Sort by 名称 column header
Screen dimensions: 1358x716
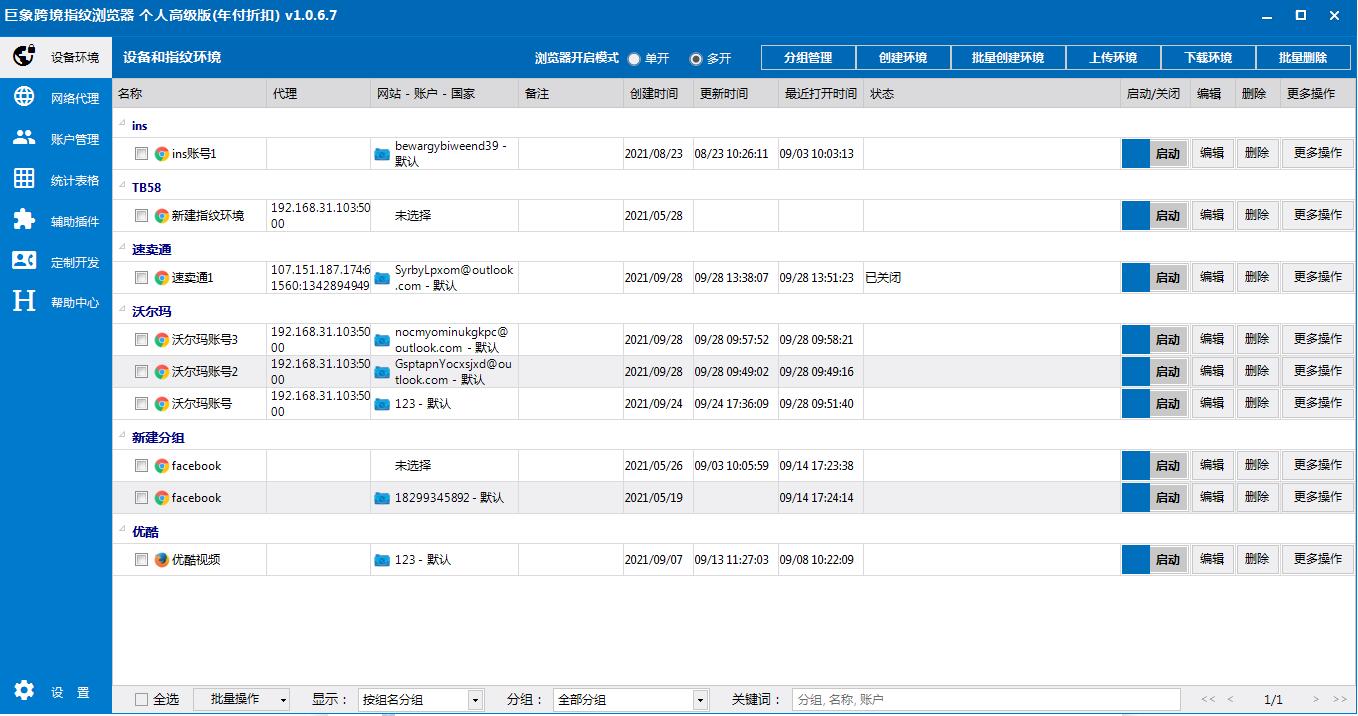[190, 94]
